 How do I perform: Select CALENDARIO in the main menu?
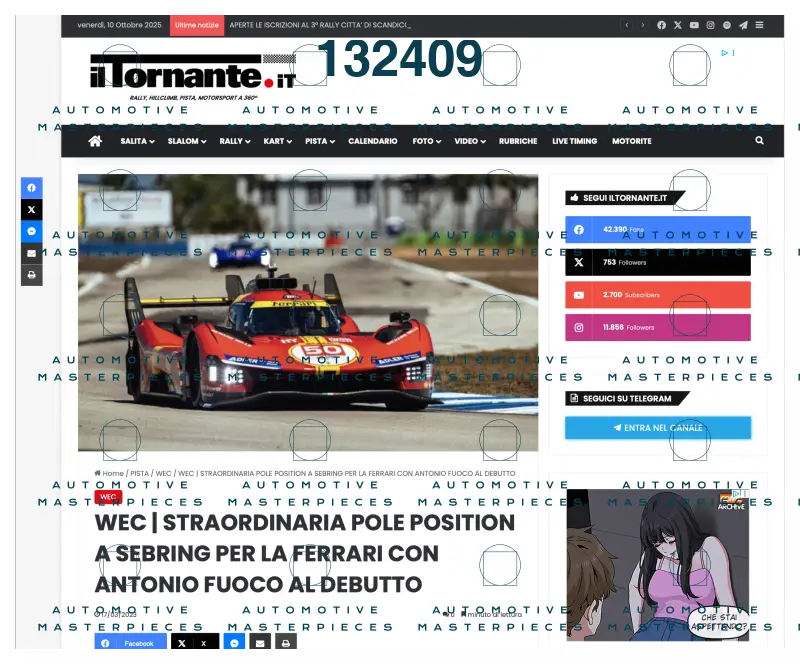[x=372, y=141]
